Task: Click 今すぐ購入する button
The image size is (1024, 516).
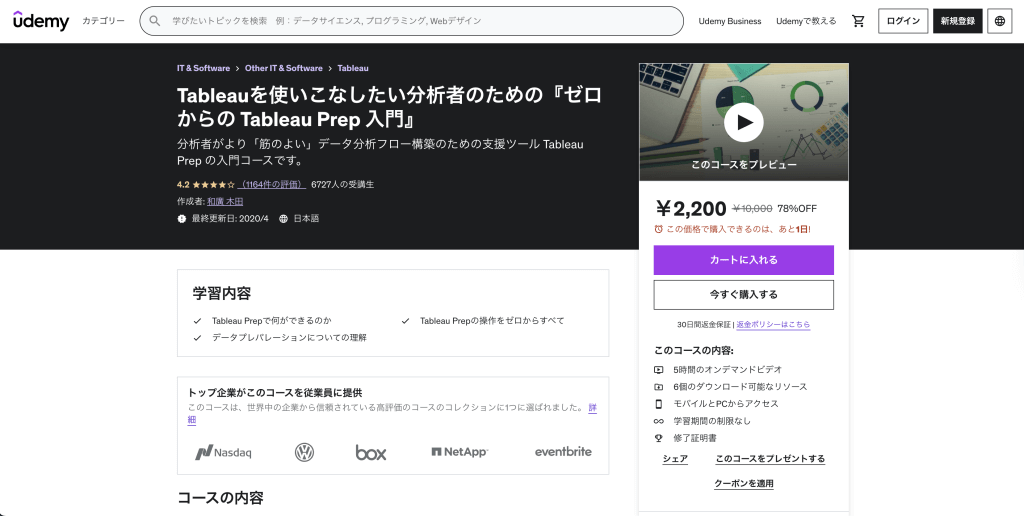Action: click(x=743, y=295)
